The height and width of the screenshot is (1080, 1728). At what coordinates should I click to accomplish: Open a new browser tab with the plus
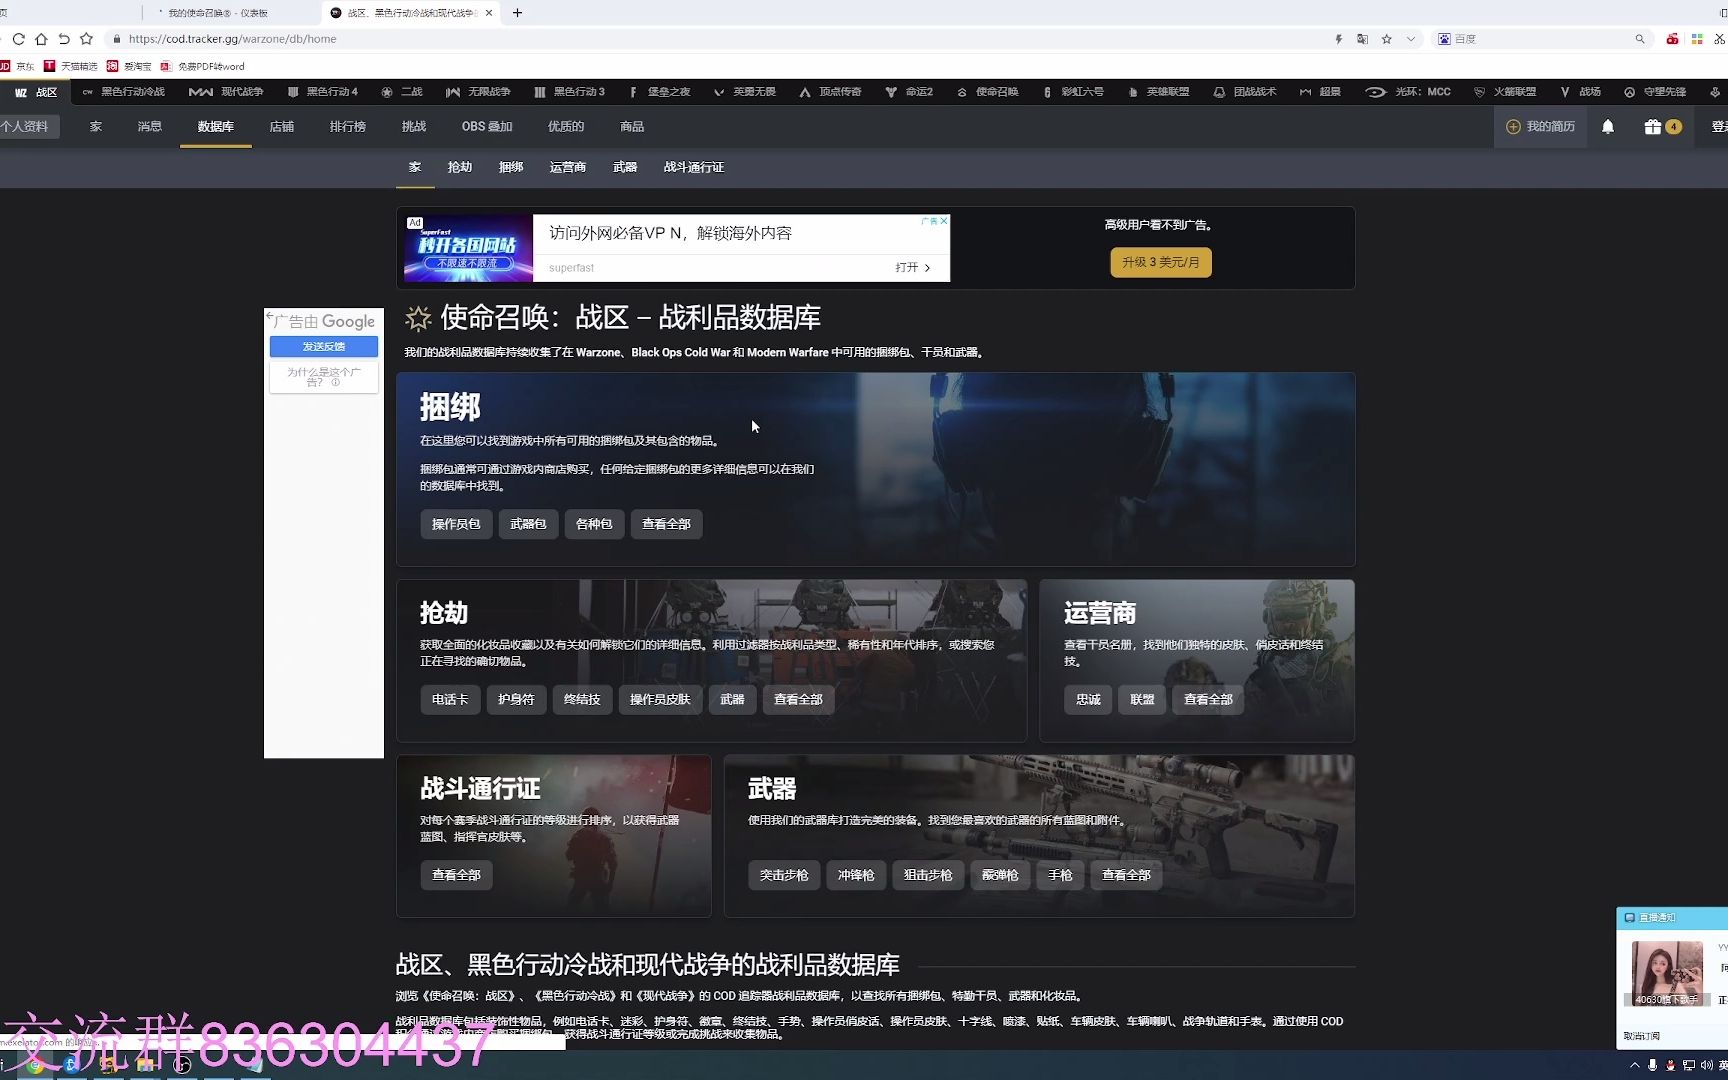[x=517, y=13]
